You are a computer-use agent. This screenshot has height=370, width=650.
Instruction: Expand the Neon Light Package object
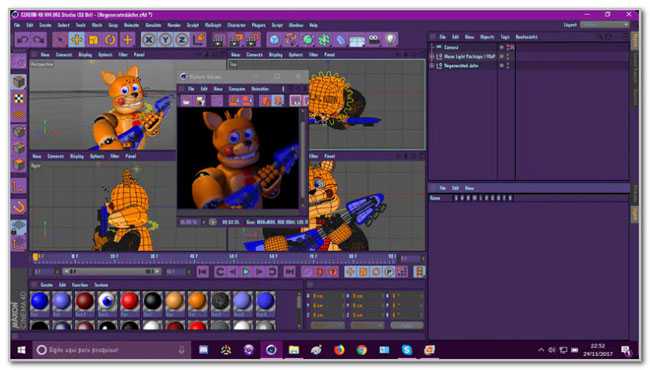432,56
